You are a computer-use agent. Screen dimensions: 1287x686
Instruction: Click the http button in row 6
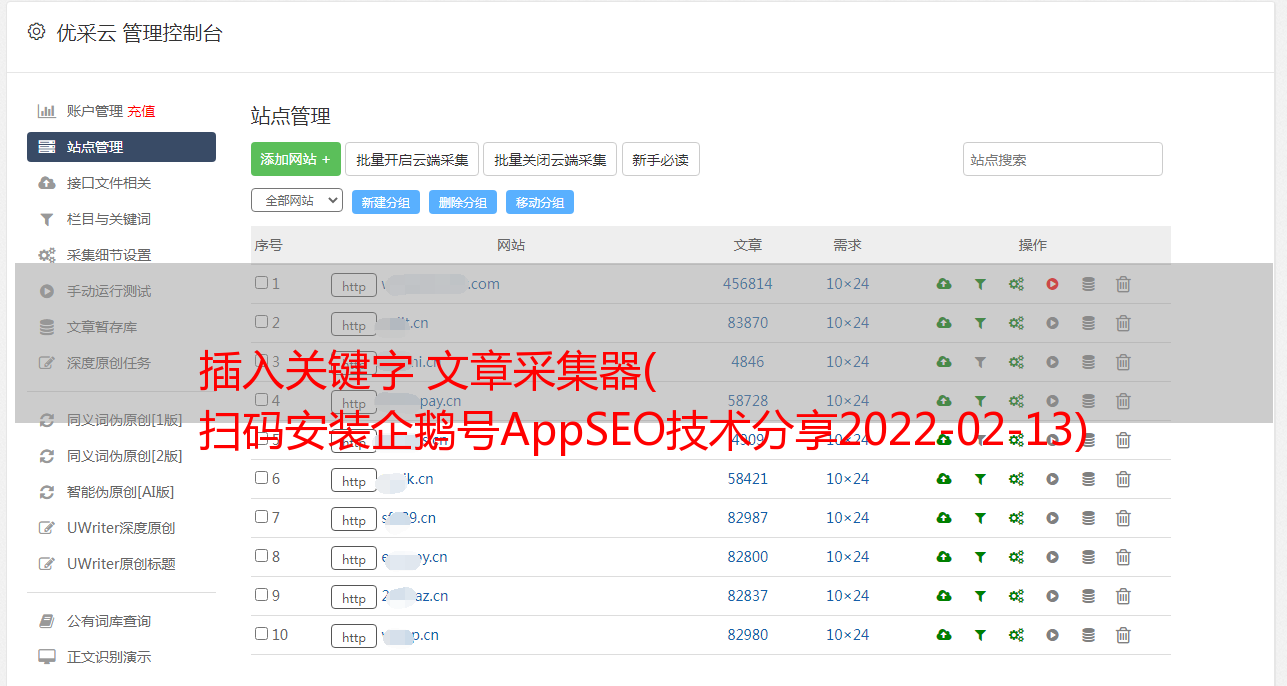tap(354, 480)
